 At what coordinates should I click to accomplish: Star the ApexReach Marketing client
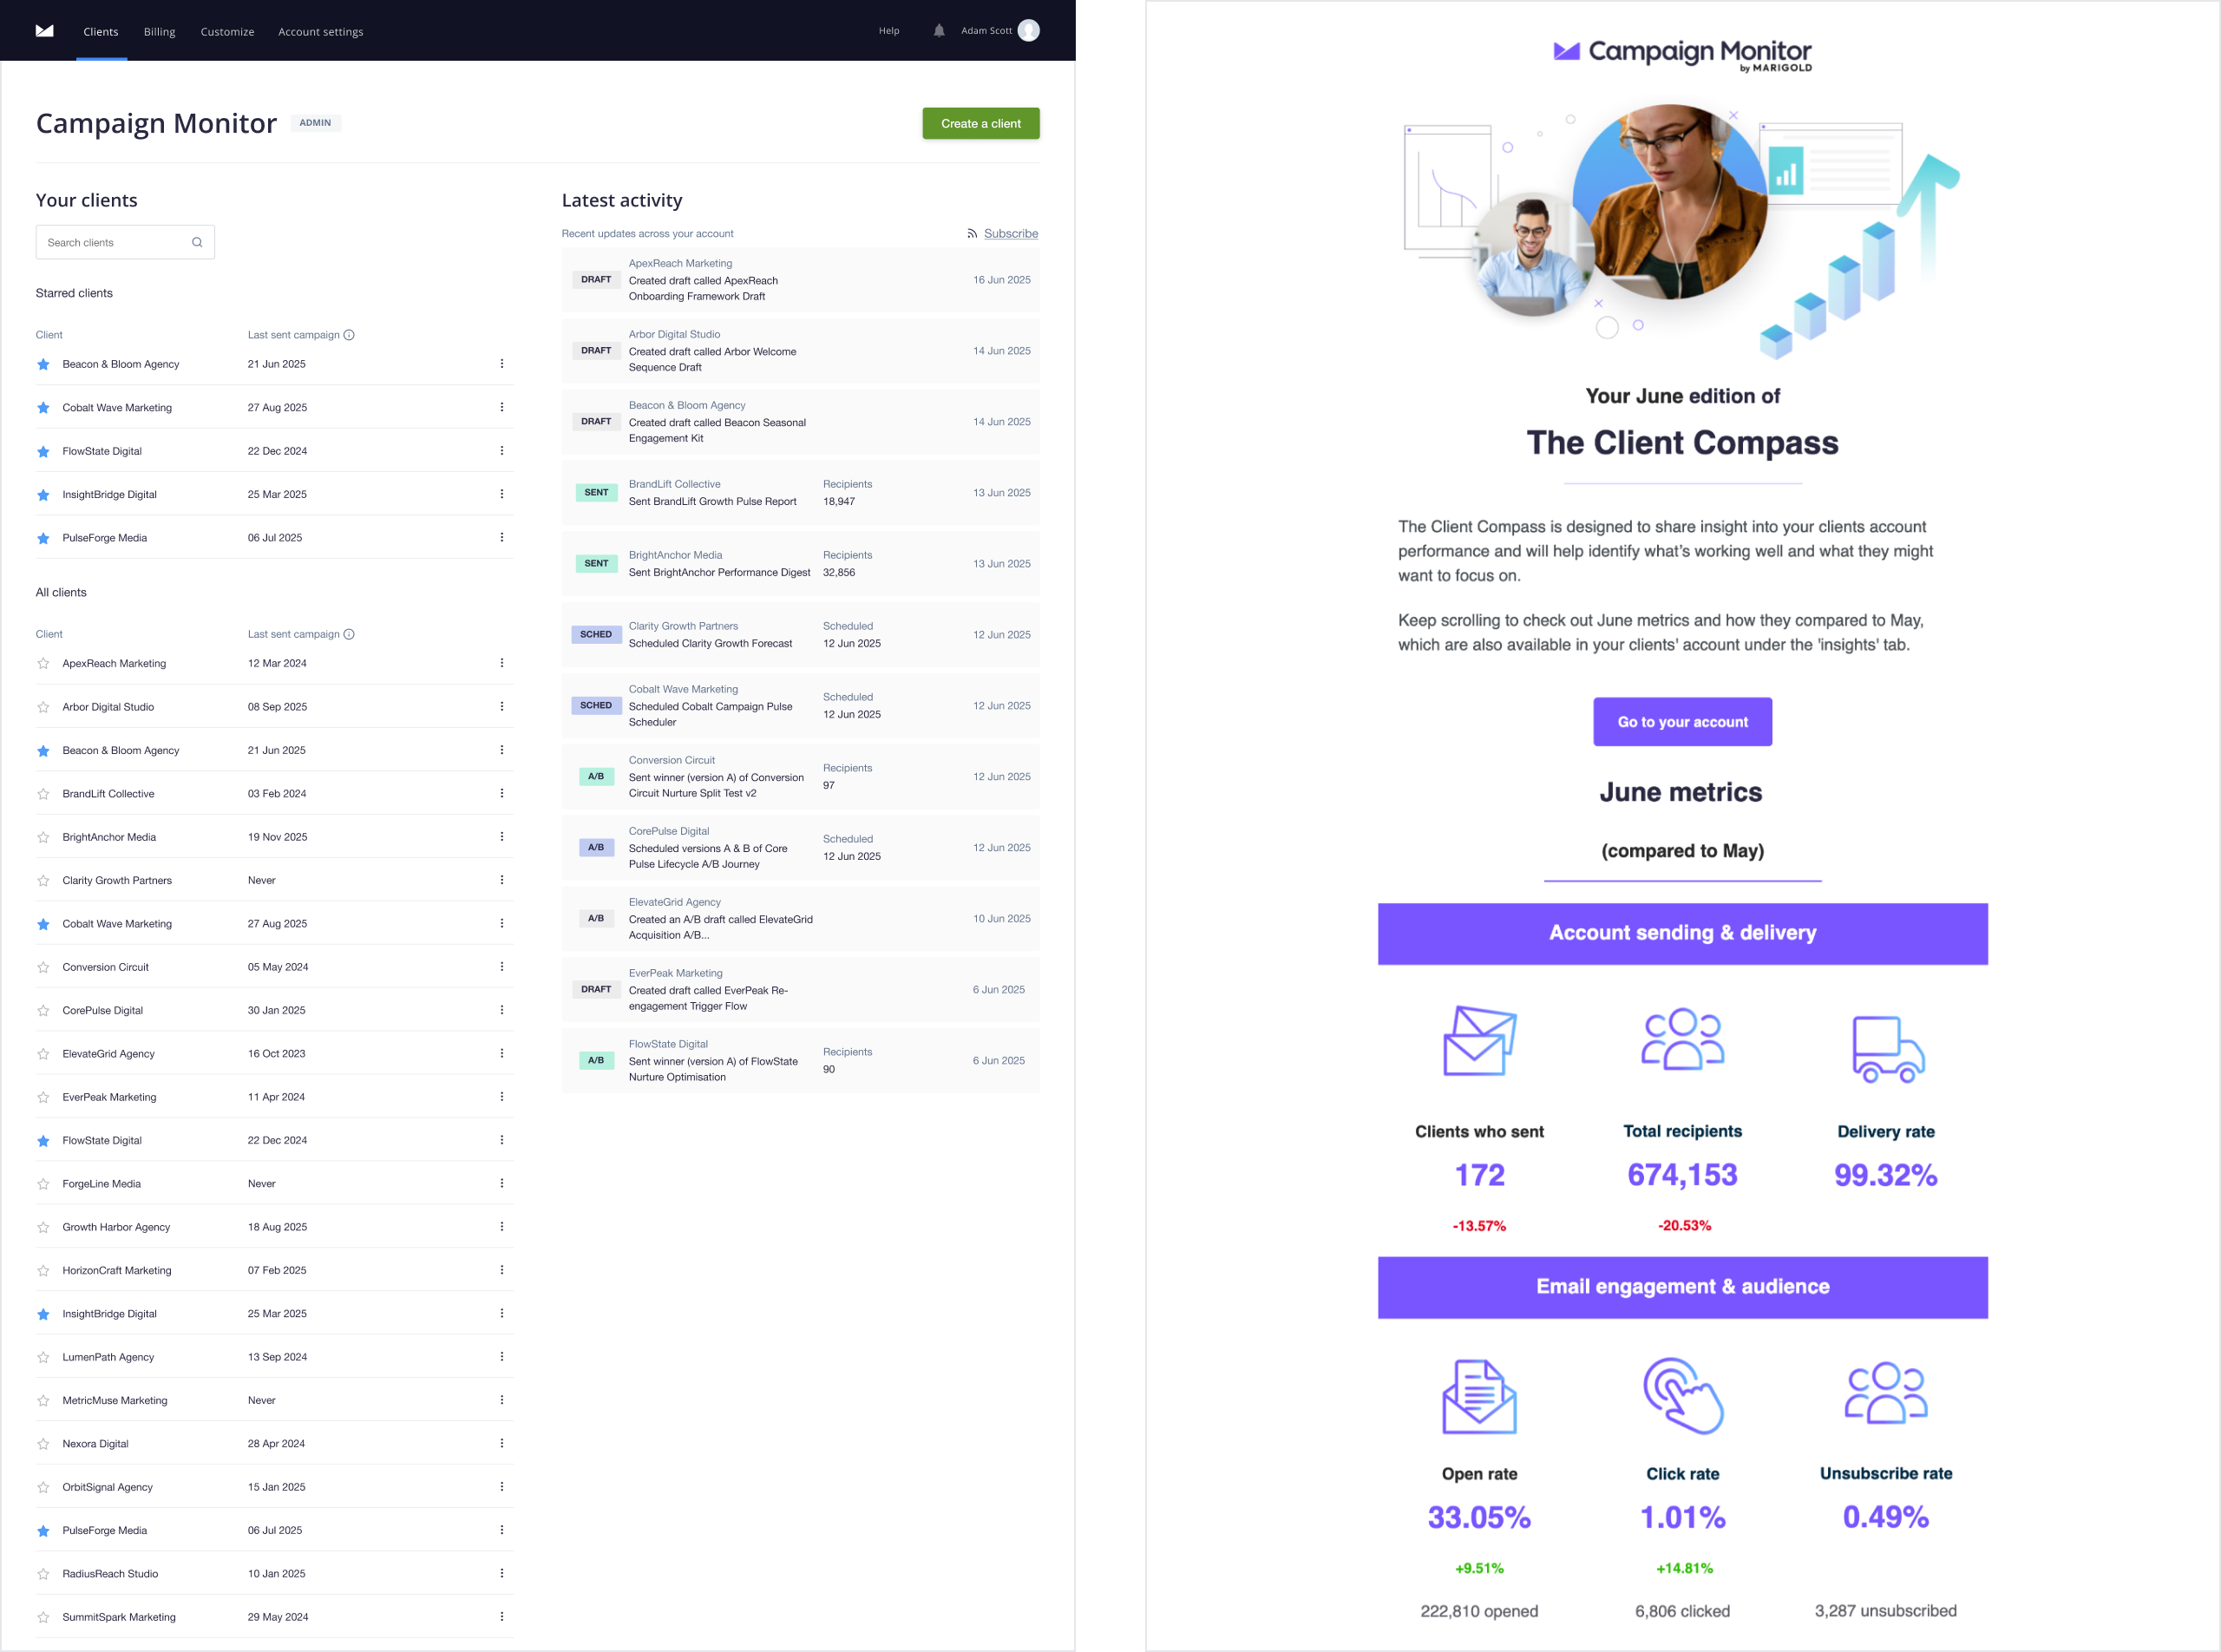tap(43, 664)
